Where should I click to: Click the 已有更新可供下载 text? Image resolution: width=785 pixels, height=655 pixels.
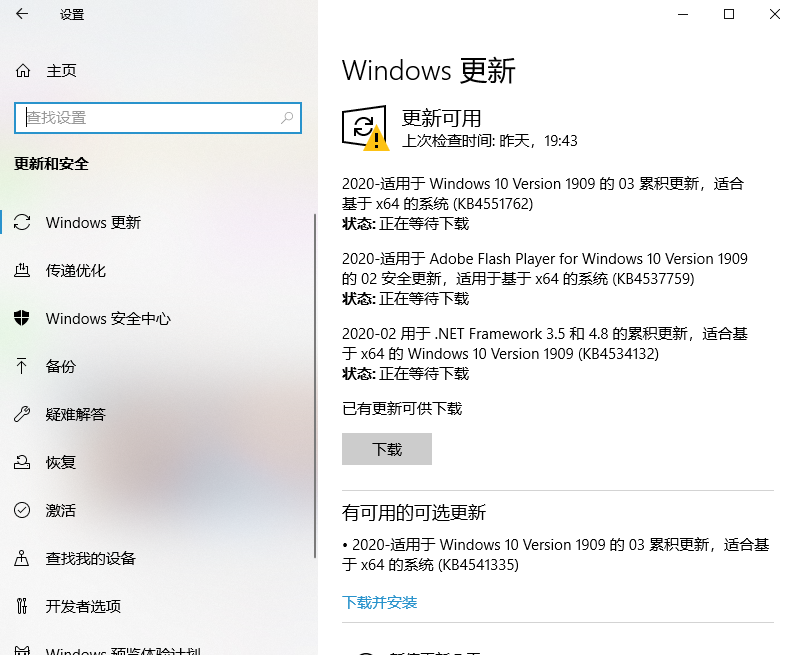pyautogui.click(x=402, y=409)
